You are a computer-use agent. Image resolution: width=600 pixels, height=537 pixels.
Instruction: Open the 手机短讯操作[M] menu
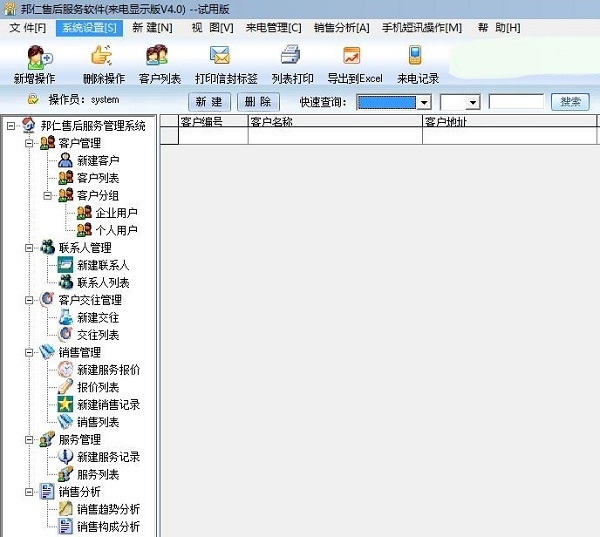click(422, 28)
